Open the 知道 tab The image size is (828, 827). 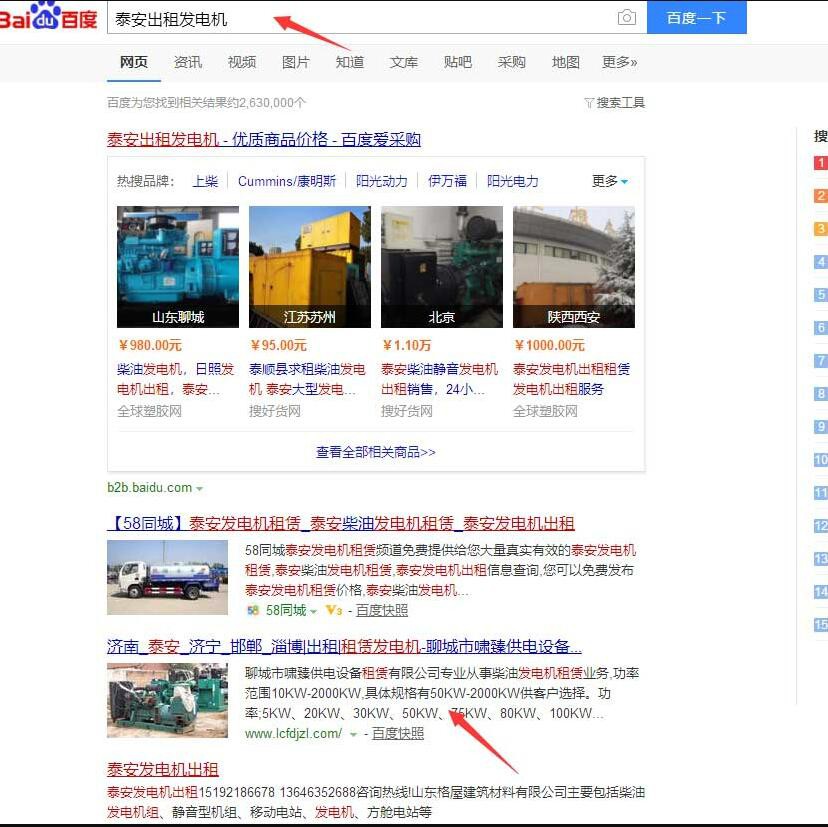coord(350,62)
